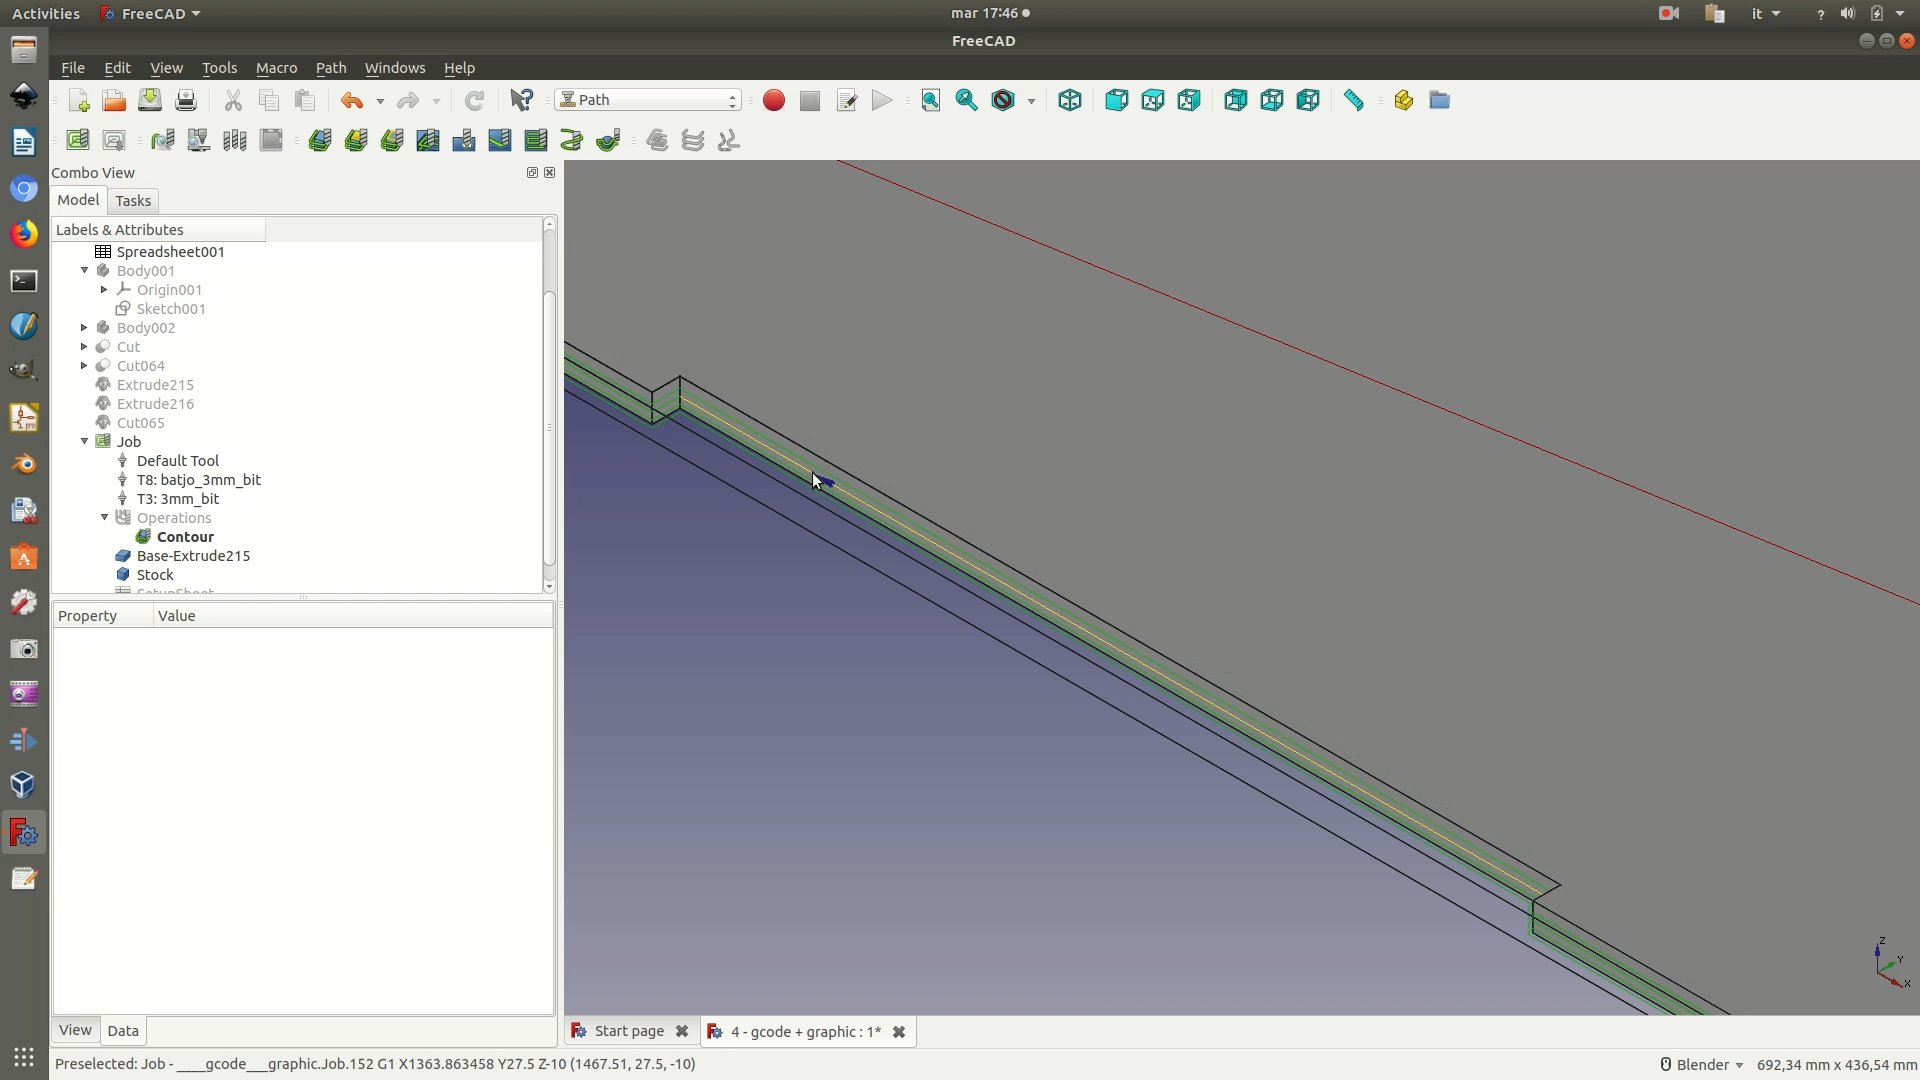Viewport: 1920px width, 1080px height.
Task: Select T8: batjo_3mm_bit tool controller
Action: click(198, 480)
